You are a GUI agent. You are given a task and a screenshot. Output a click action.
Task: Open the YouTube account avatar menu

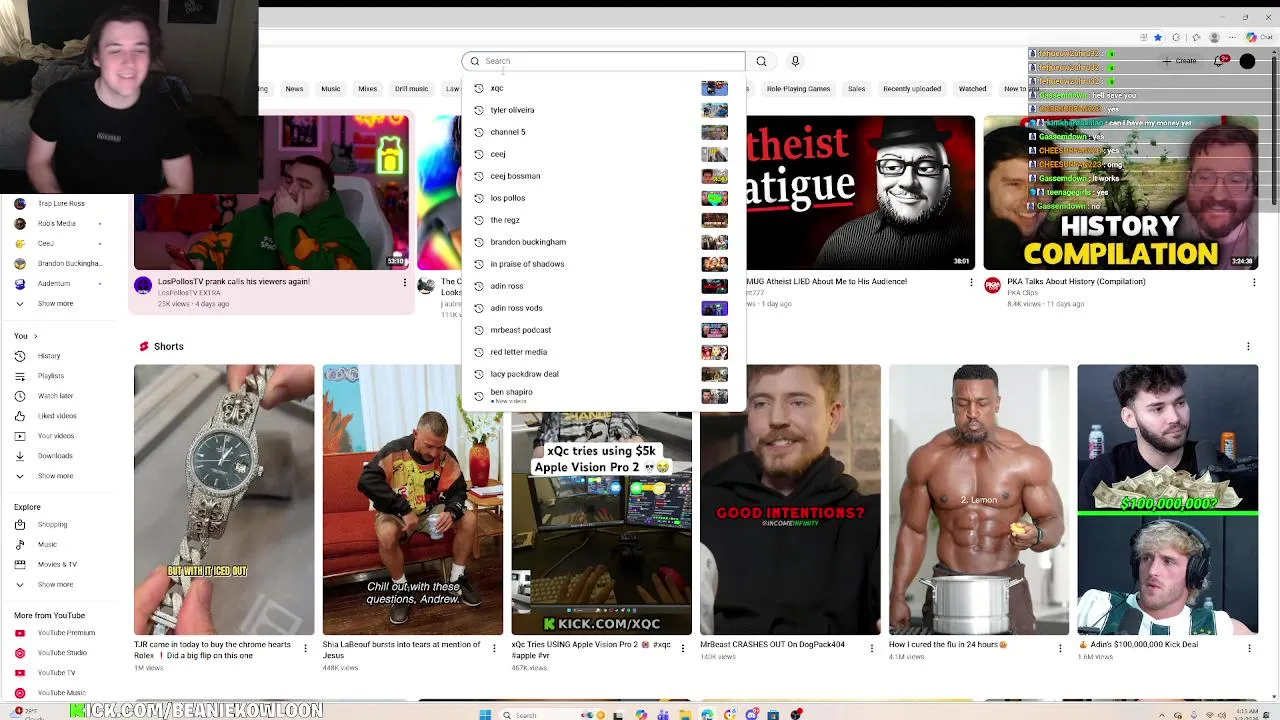(1247, 61)
